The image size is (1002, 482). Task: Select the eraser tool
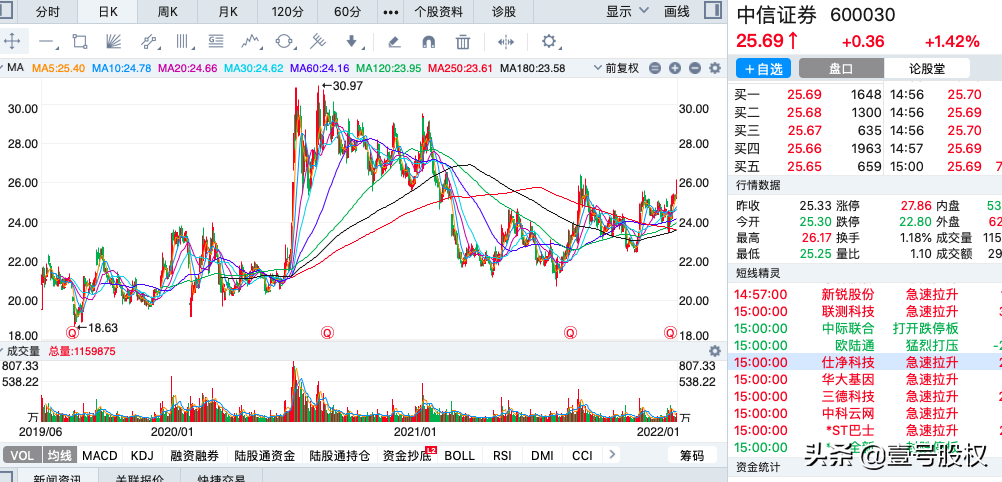tap(394, 42)
